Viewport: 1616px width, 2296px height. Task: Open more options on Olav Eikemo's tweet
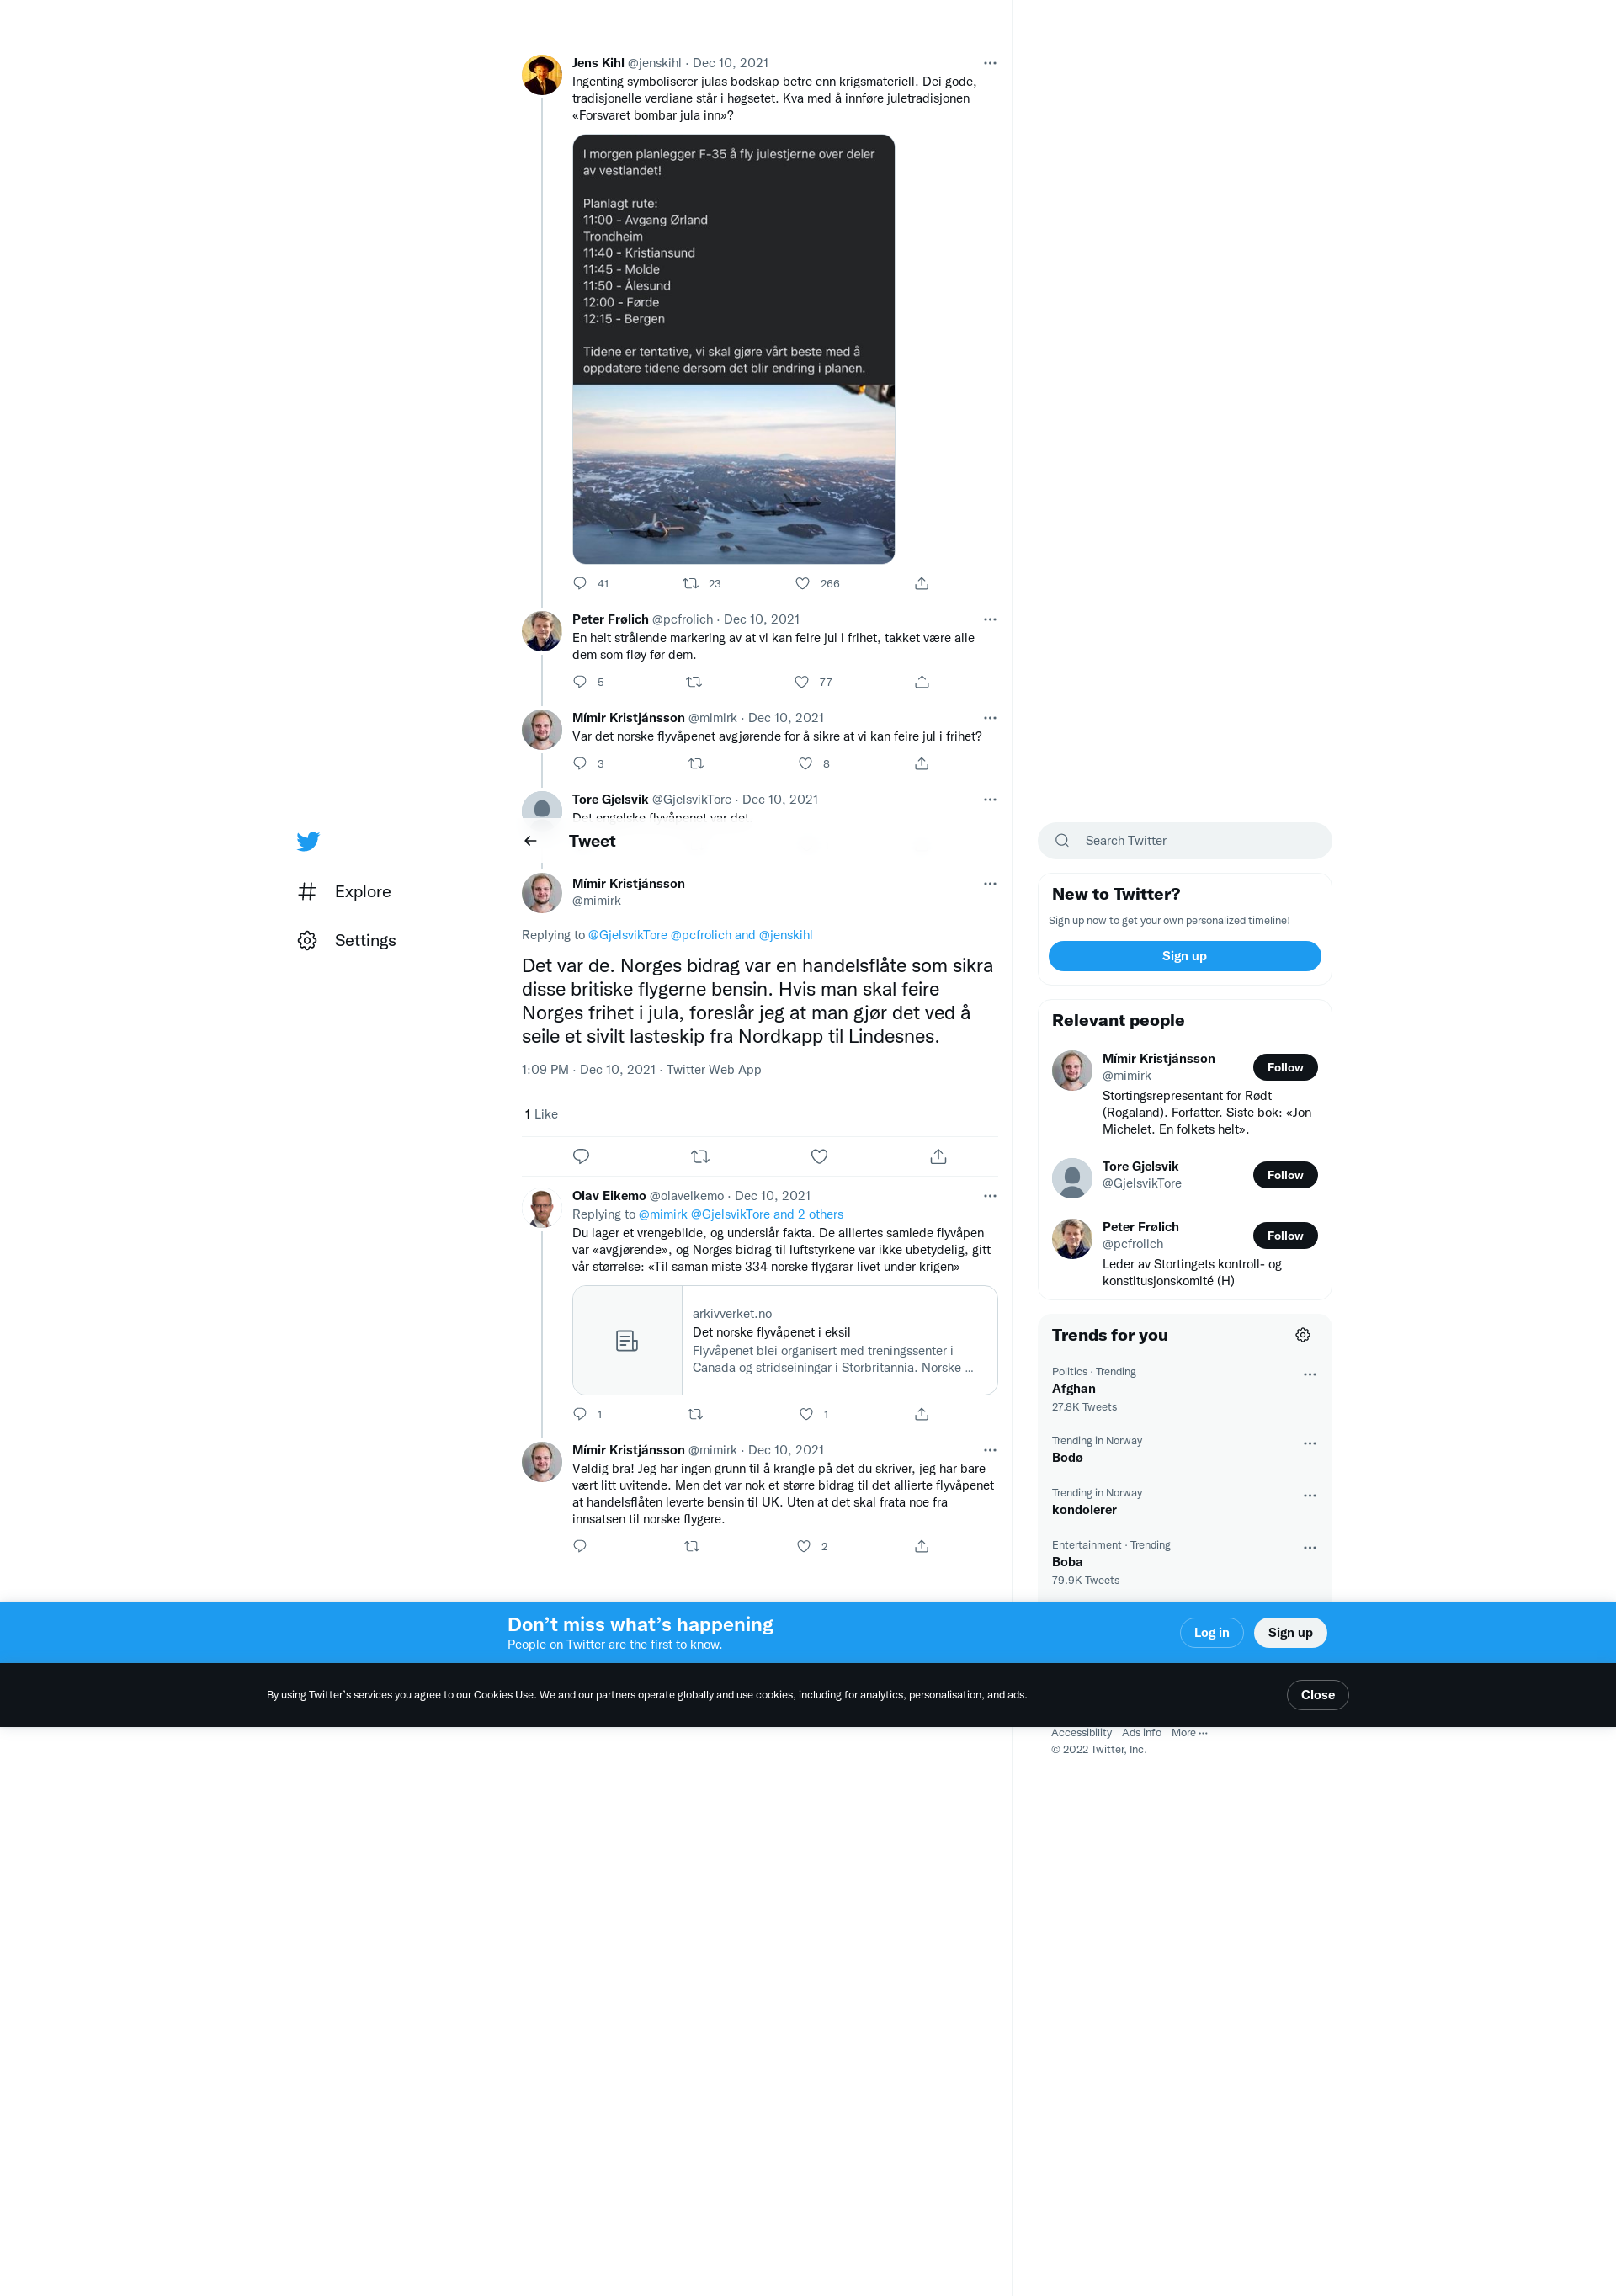coord(990,1196)
